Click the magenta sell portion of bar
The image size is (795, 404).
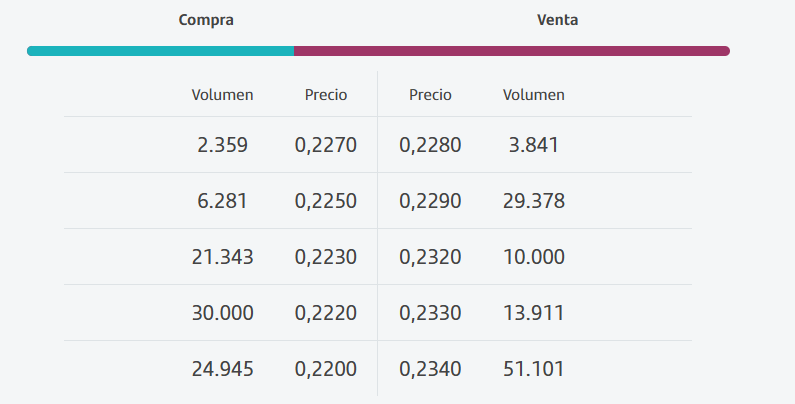511,51
